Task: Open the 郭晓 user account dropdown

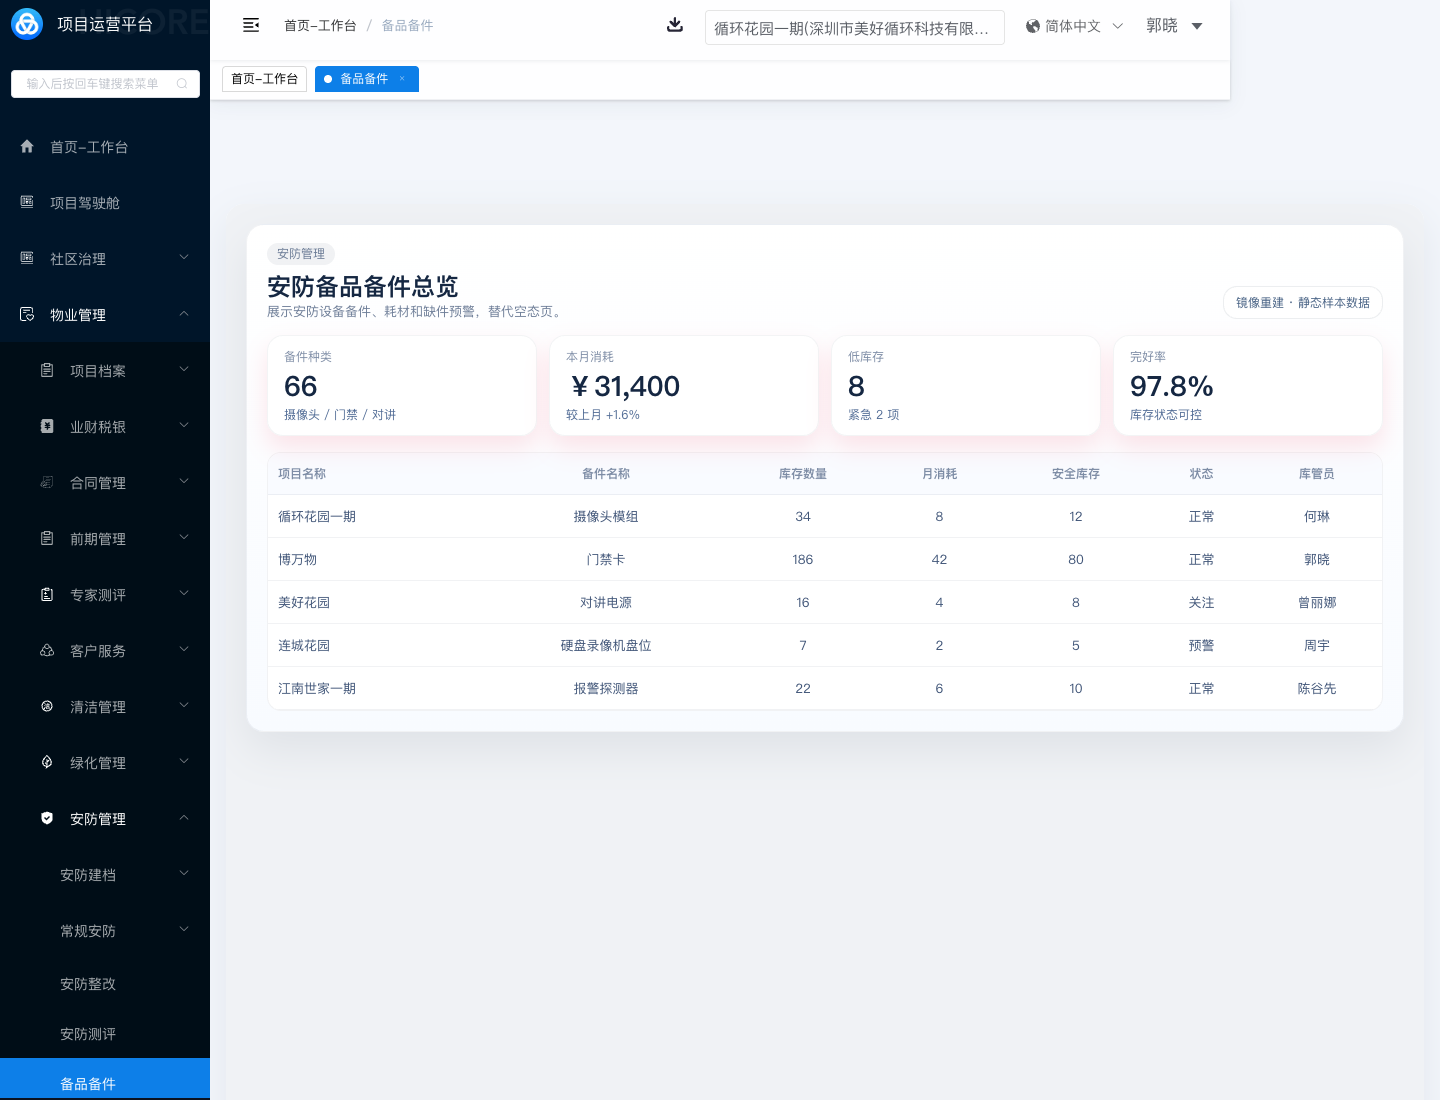Action: click(1174, 26)
